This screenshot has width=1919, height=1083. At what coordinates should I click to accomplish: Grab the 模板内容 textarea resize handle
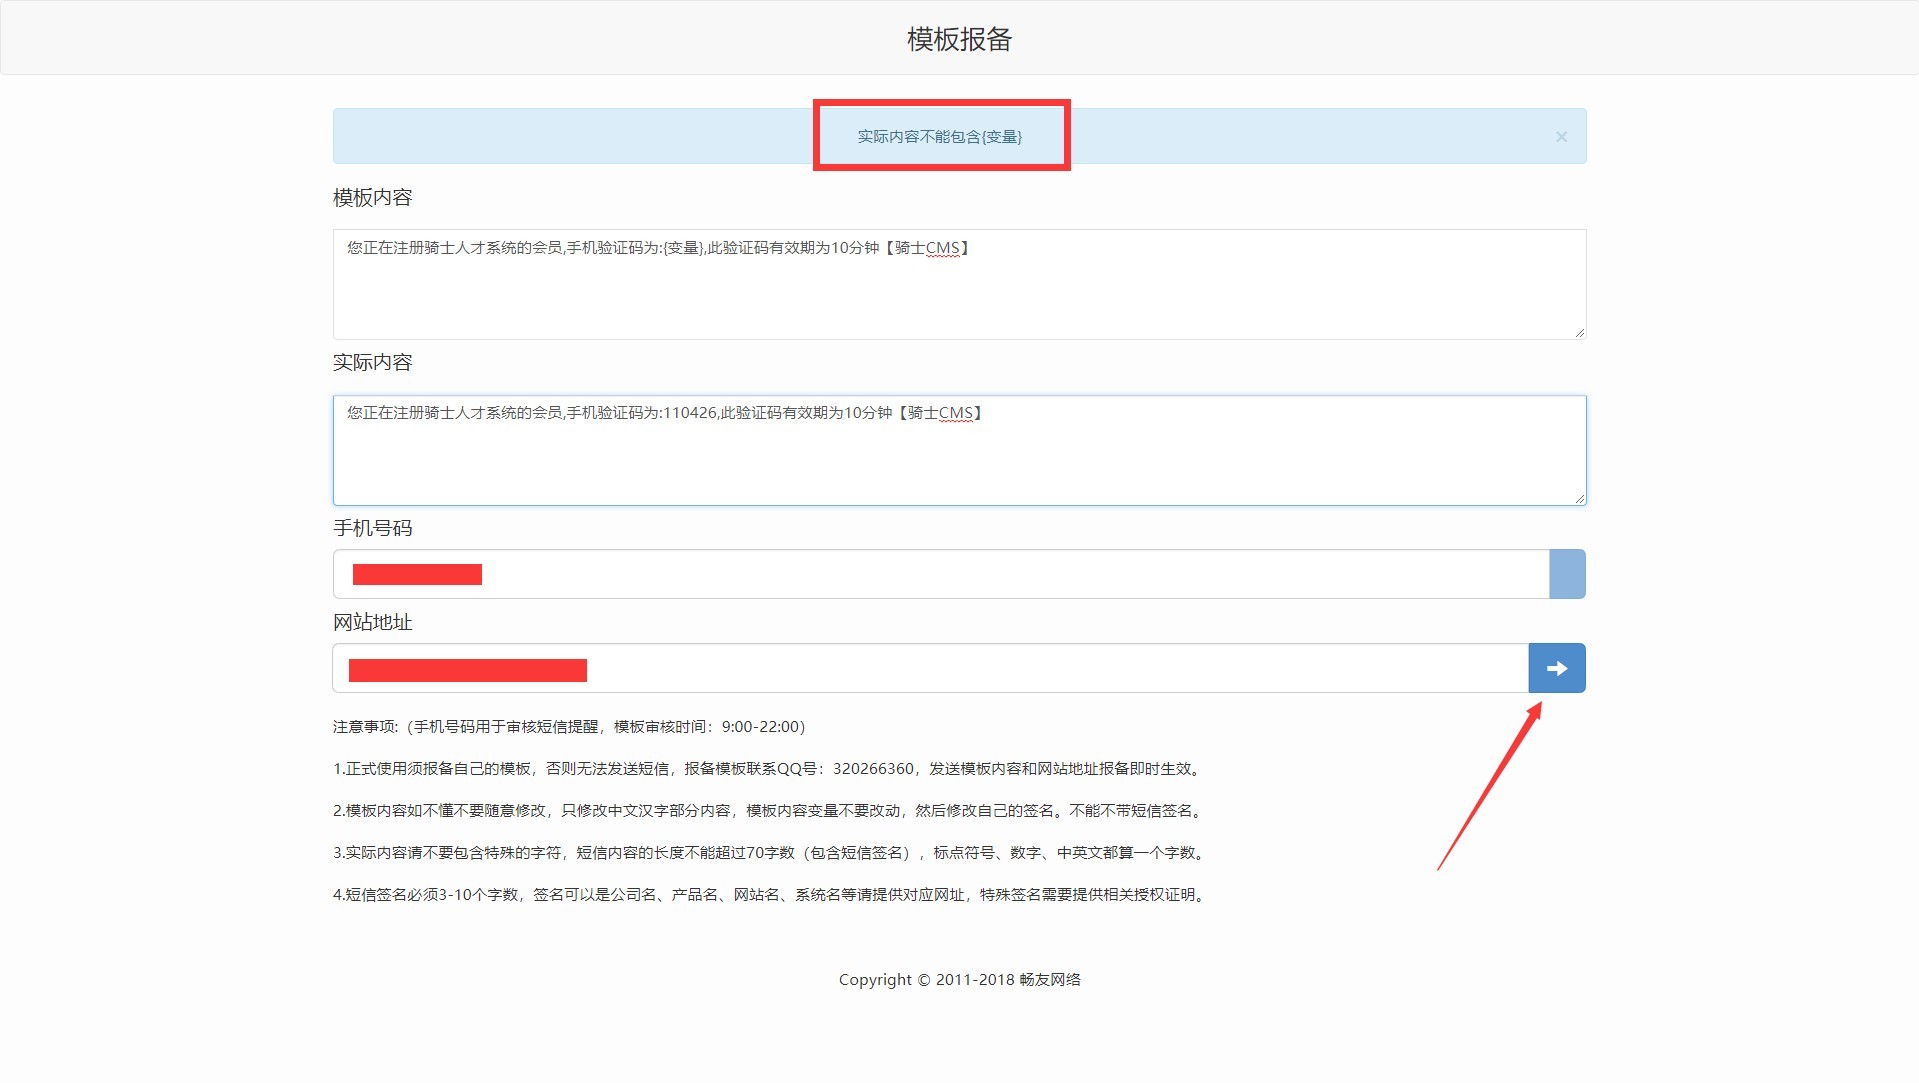tap(1579, 333)
